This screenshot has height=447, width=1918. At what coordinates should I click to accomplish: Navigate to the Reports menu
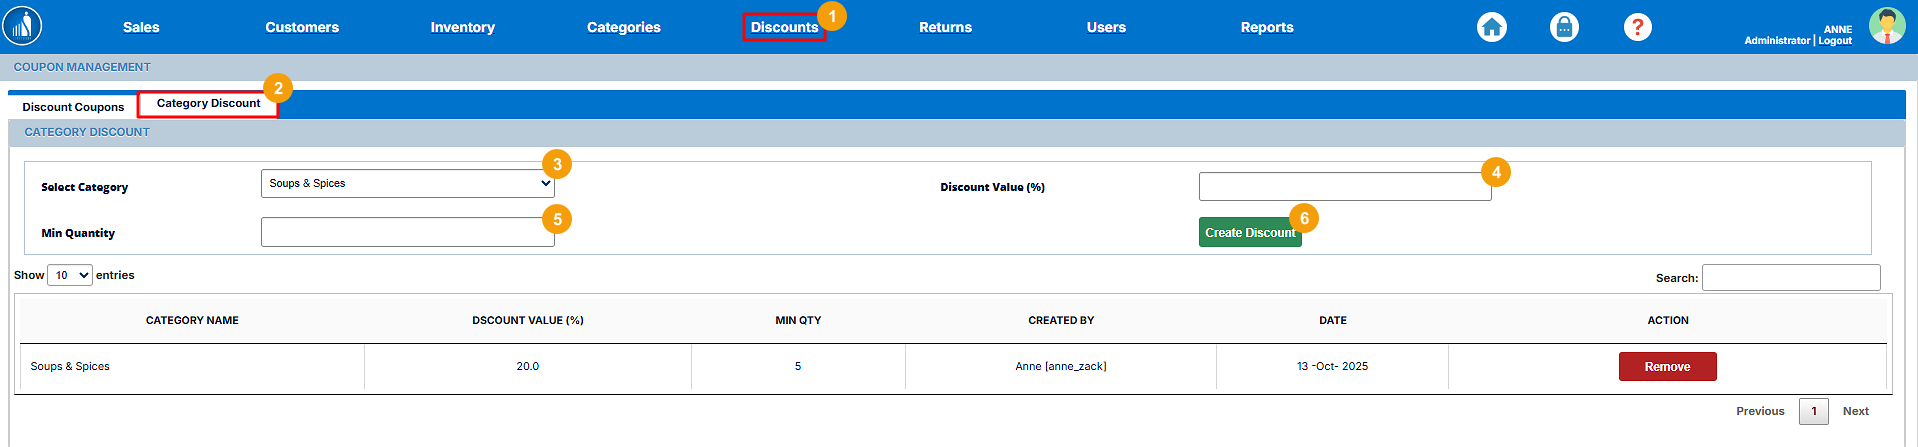click(x=1266, y=27)
